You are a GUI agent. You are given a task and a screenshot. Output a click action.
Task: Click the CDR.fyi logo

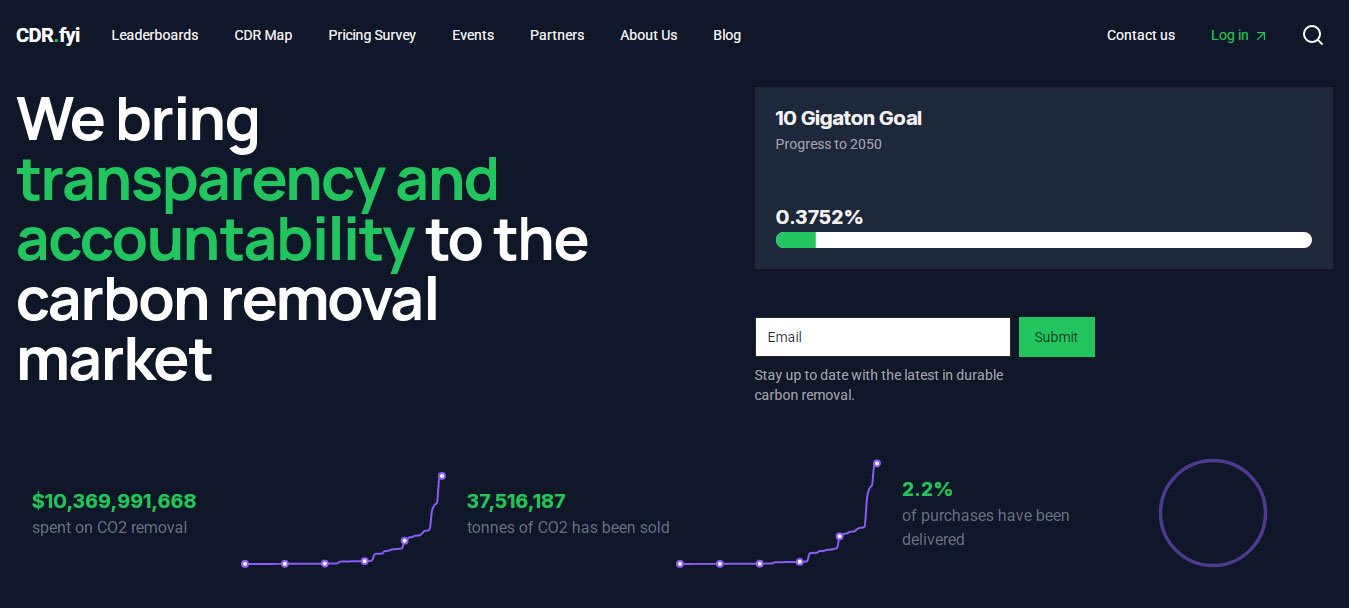tap(48, 35)
